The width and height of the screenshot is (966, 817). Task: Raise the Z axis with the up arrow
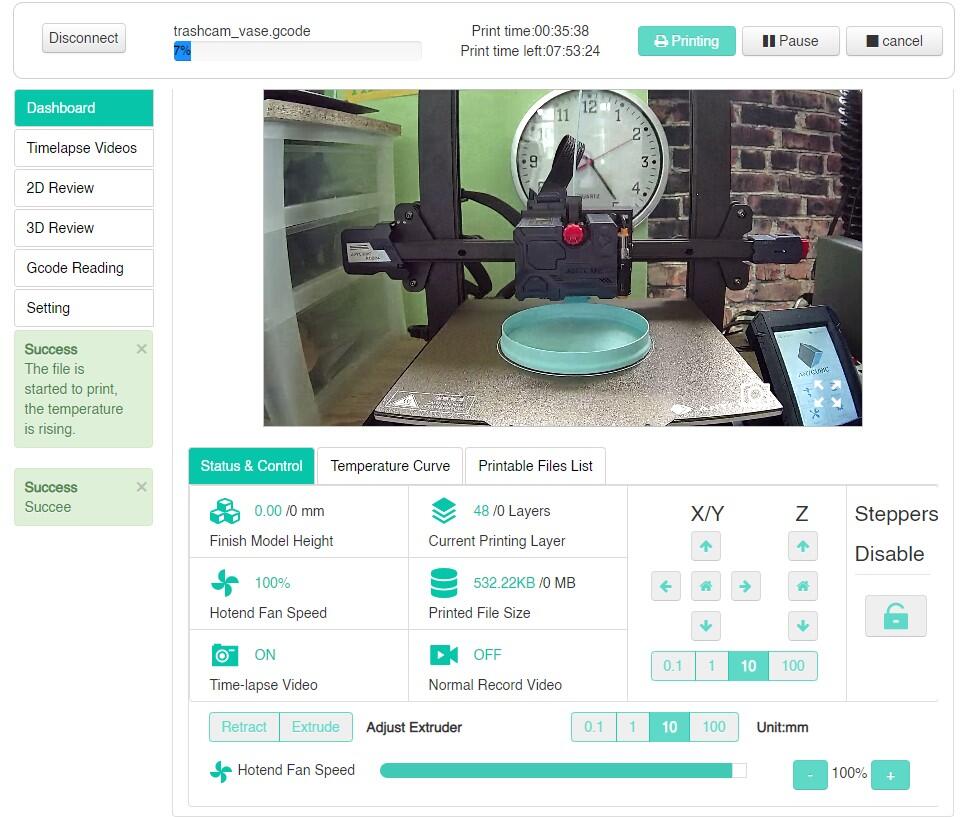(802, 546)
